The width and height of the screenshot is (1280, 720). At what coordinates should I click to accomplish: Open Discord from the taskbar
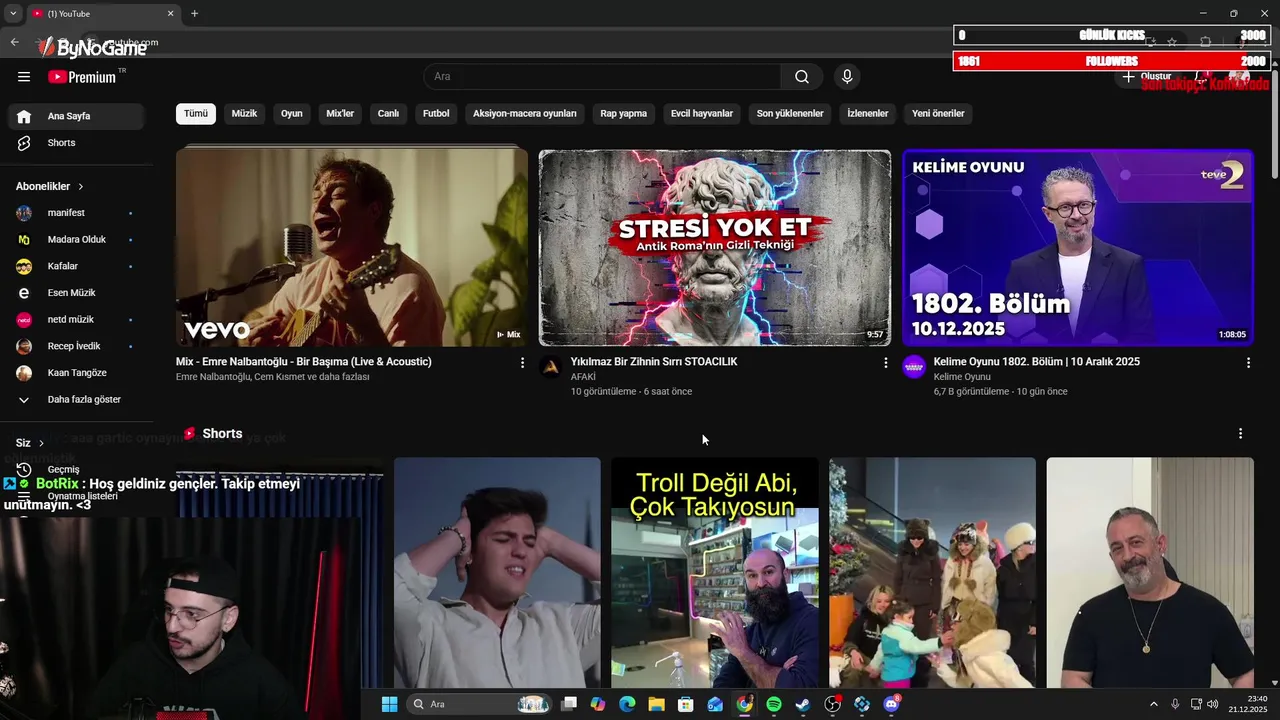(891, 704)
